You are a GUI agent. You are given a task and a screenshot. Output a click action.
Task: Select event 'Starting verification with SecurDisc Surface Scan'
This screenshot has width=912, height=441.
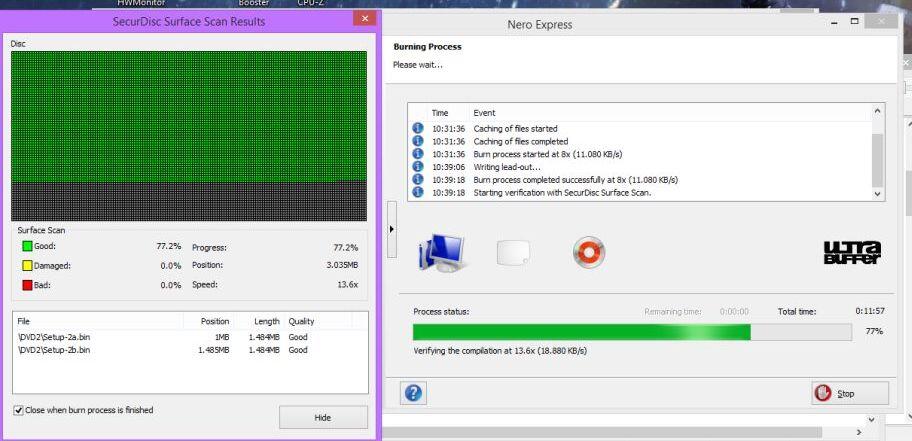pyautogui.click(x=640, y=192)
